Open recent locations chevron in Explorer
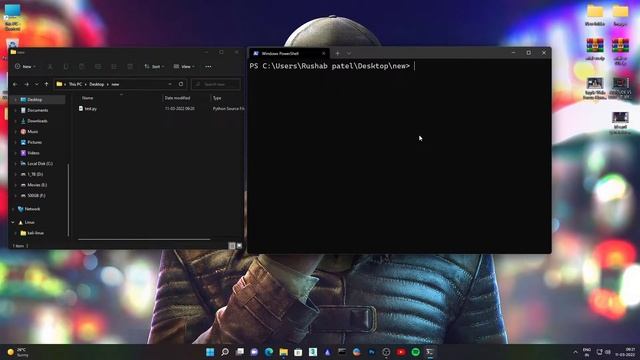 point(36,84)
